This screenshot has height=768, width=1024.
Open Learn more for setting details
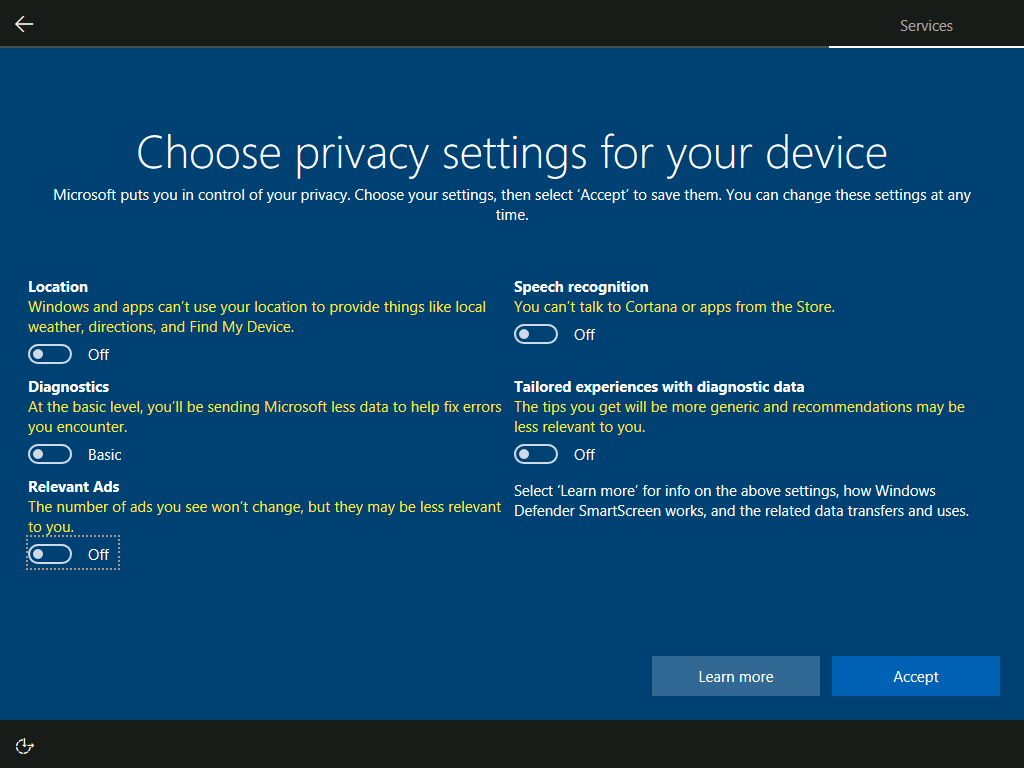(x=735, y=676)
